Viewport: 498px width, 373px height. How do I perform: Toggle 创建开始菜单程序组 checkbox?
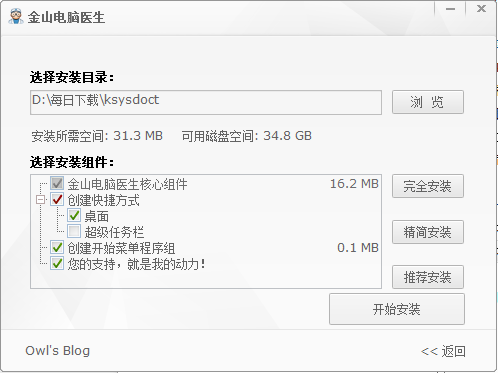[x=57, y=247]
